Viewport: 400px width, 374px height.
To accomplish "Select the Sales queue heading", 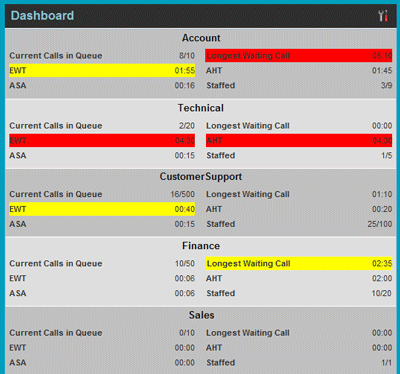I will [201, 315].
